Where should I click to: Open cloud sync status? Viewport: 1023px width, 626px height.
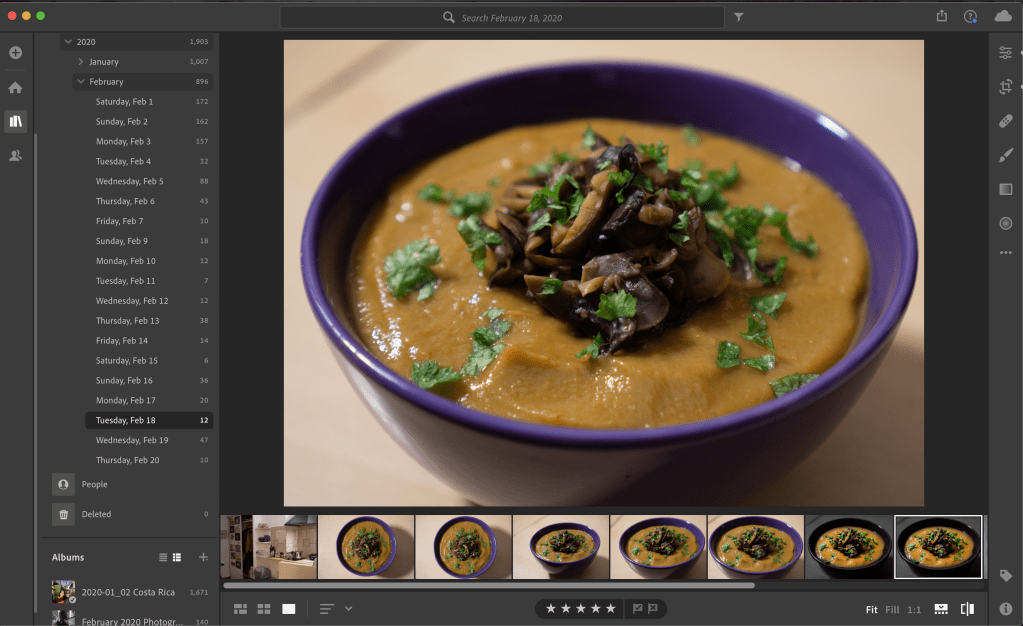(1003, 16)
